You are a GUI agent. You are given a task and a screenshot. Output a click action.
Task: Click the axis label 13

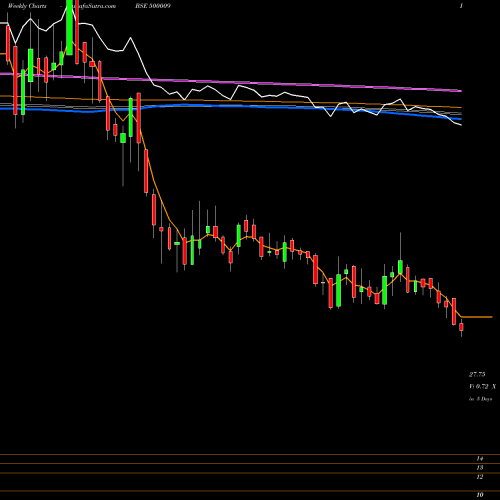[480, 468]
